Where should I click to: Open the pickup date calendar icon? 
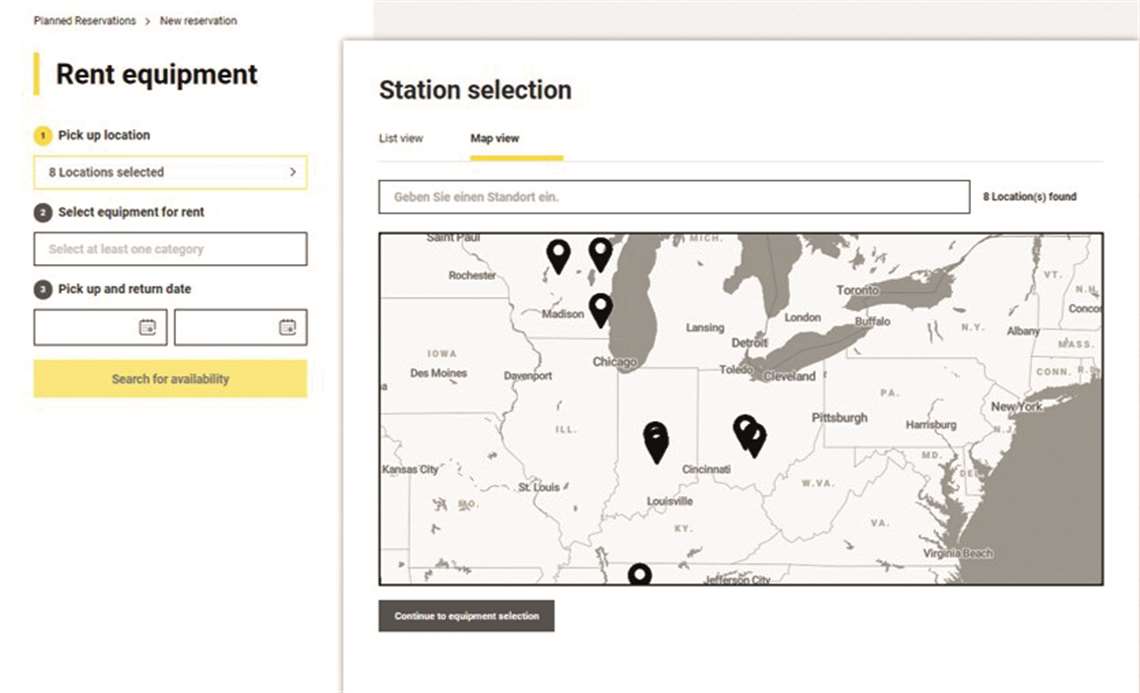pyautogui.click(x=148, y=327)
